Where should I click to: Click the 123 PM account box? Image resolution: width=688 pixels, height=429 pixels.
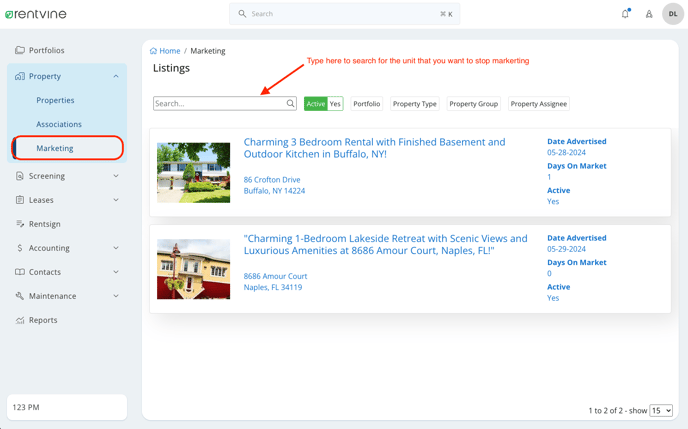[67, 407]
